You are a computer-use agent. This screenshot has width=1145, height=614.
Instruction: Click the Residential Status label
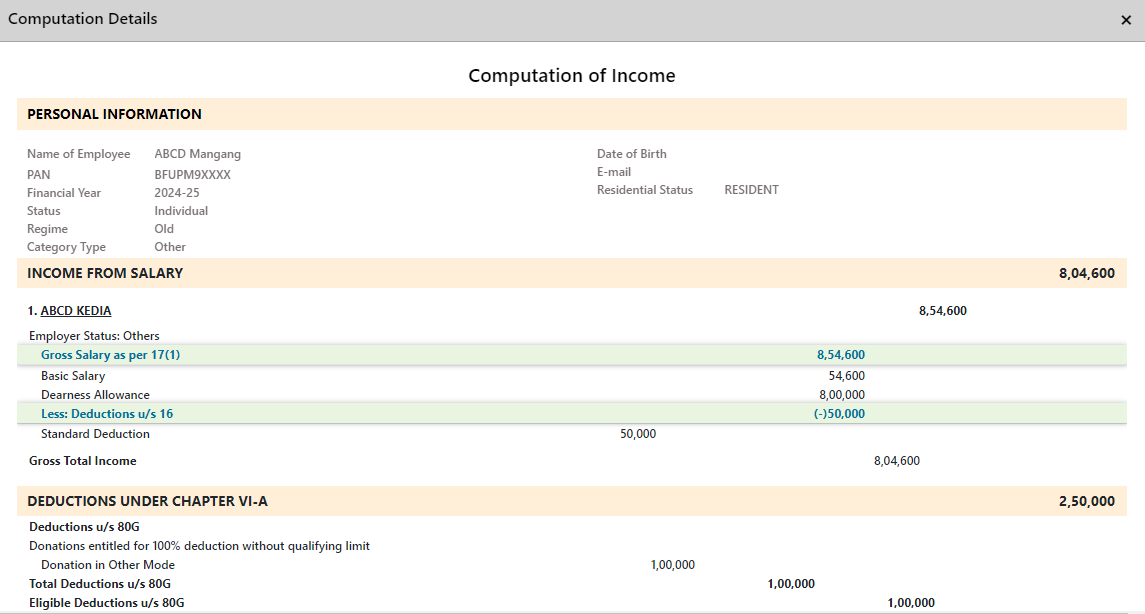[645, 190]
